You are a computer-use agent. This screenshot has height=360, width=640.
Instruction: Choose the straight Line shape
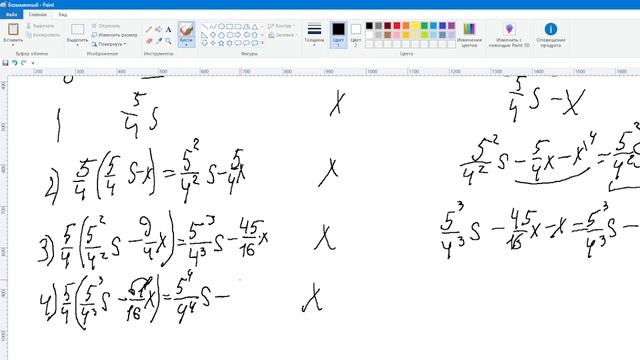[x=204, y=27]
